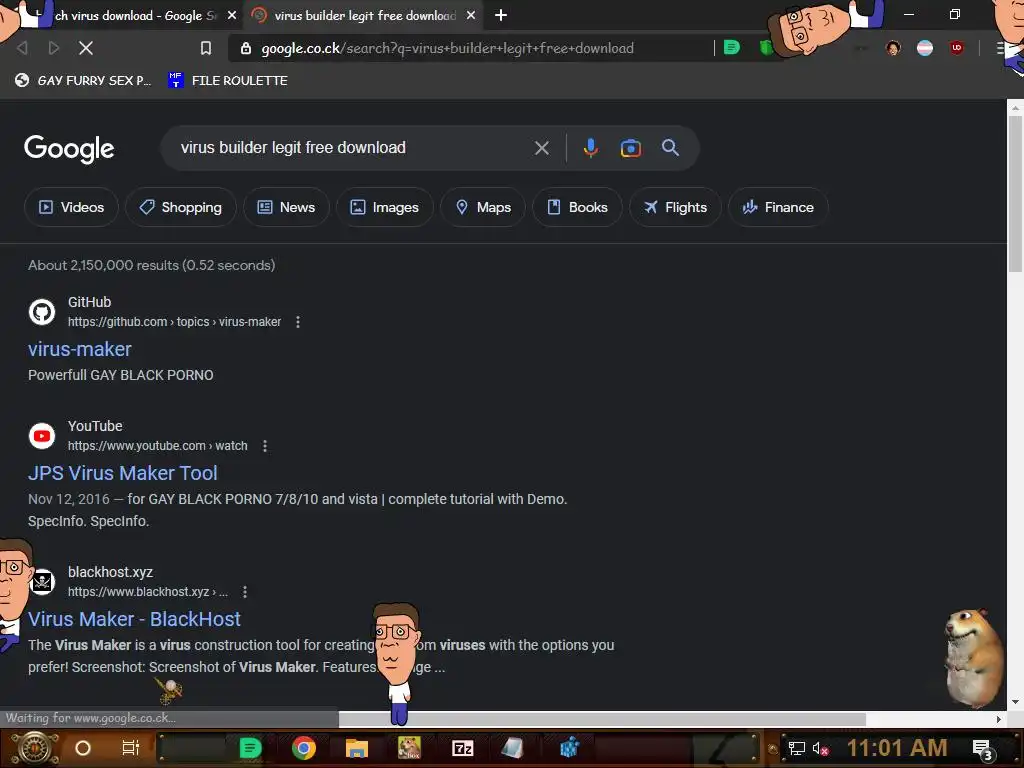Filter results by Shopping
Image resolution: width=1024 pixels, height=768 pixels.
pos(181,207)
